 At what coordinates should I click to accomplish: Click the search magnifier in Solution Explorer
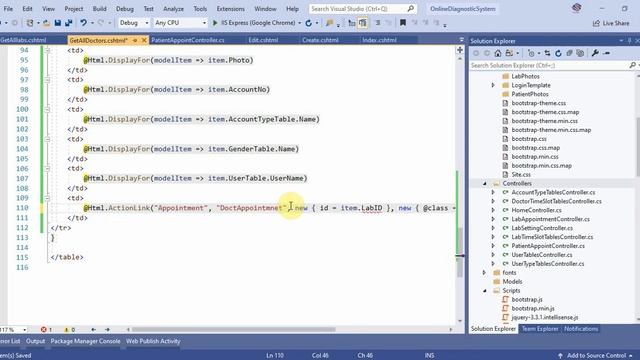pos(632,65)
